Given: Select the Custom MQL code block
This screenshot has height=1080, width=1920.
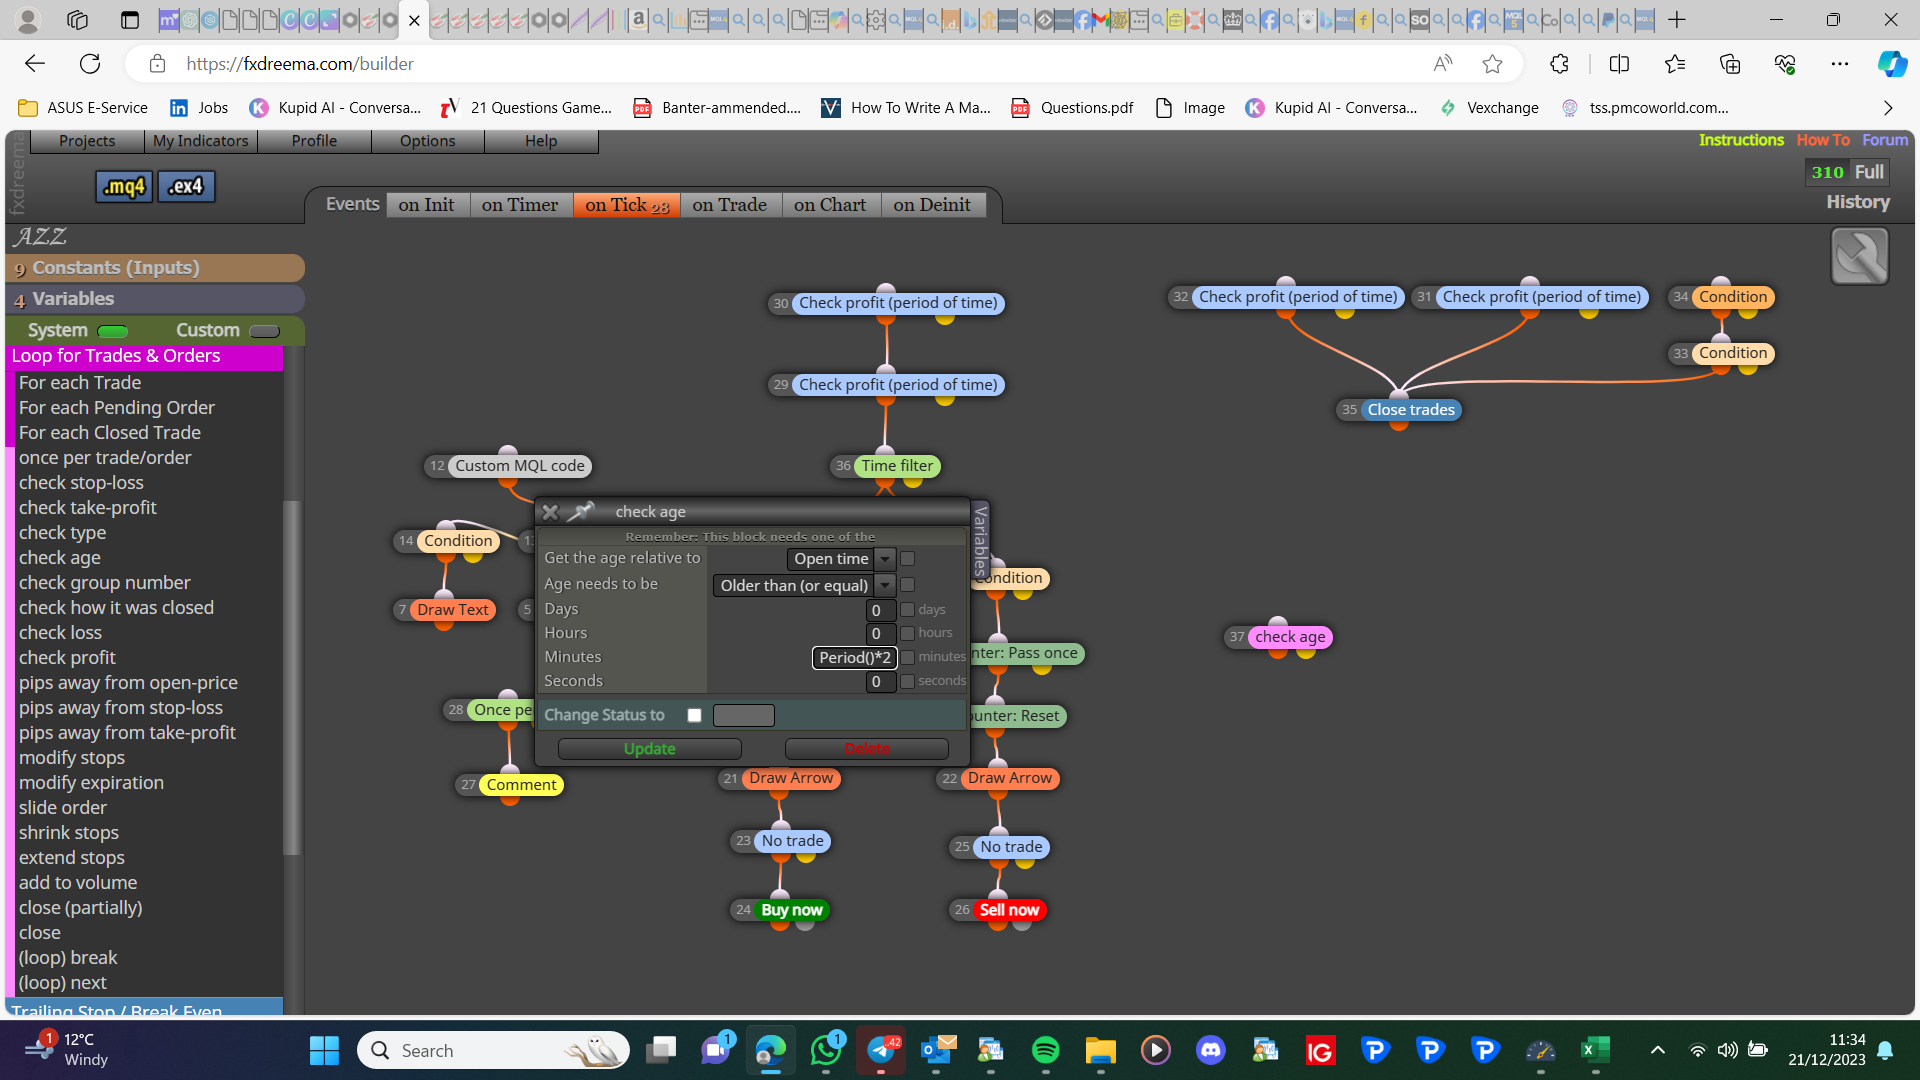Looking at the screenshot, I should click(520, 466).
